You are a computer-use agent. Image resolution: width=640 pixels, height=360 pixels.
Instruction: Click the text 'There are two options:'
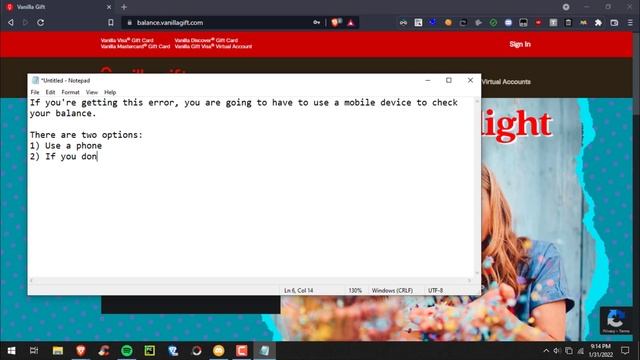click(x=86, y=135)
